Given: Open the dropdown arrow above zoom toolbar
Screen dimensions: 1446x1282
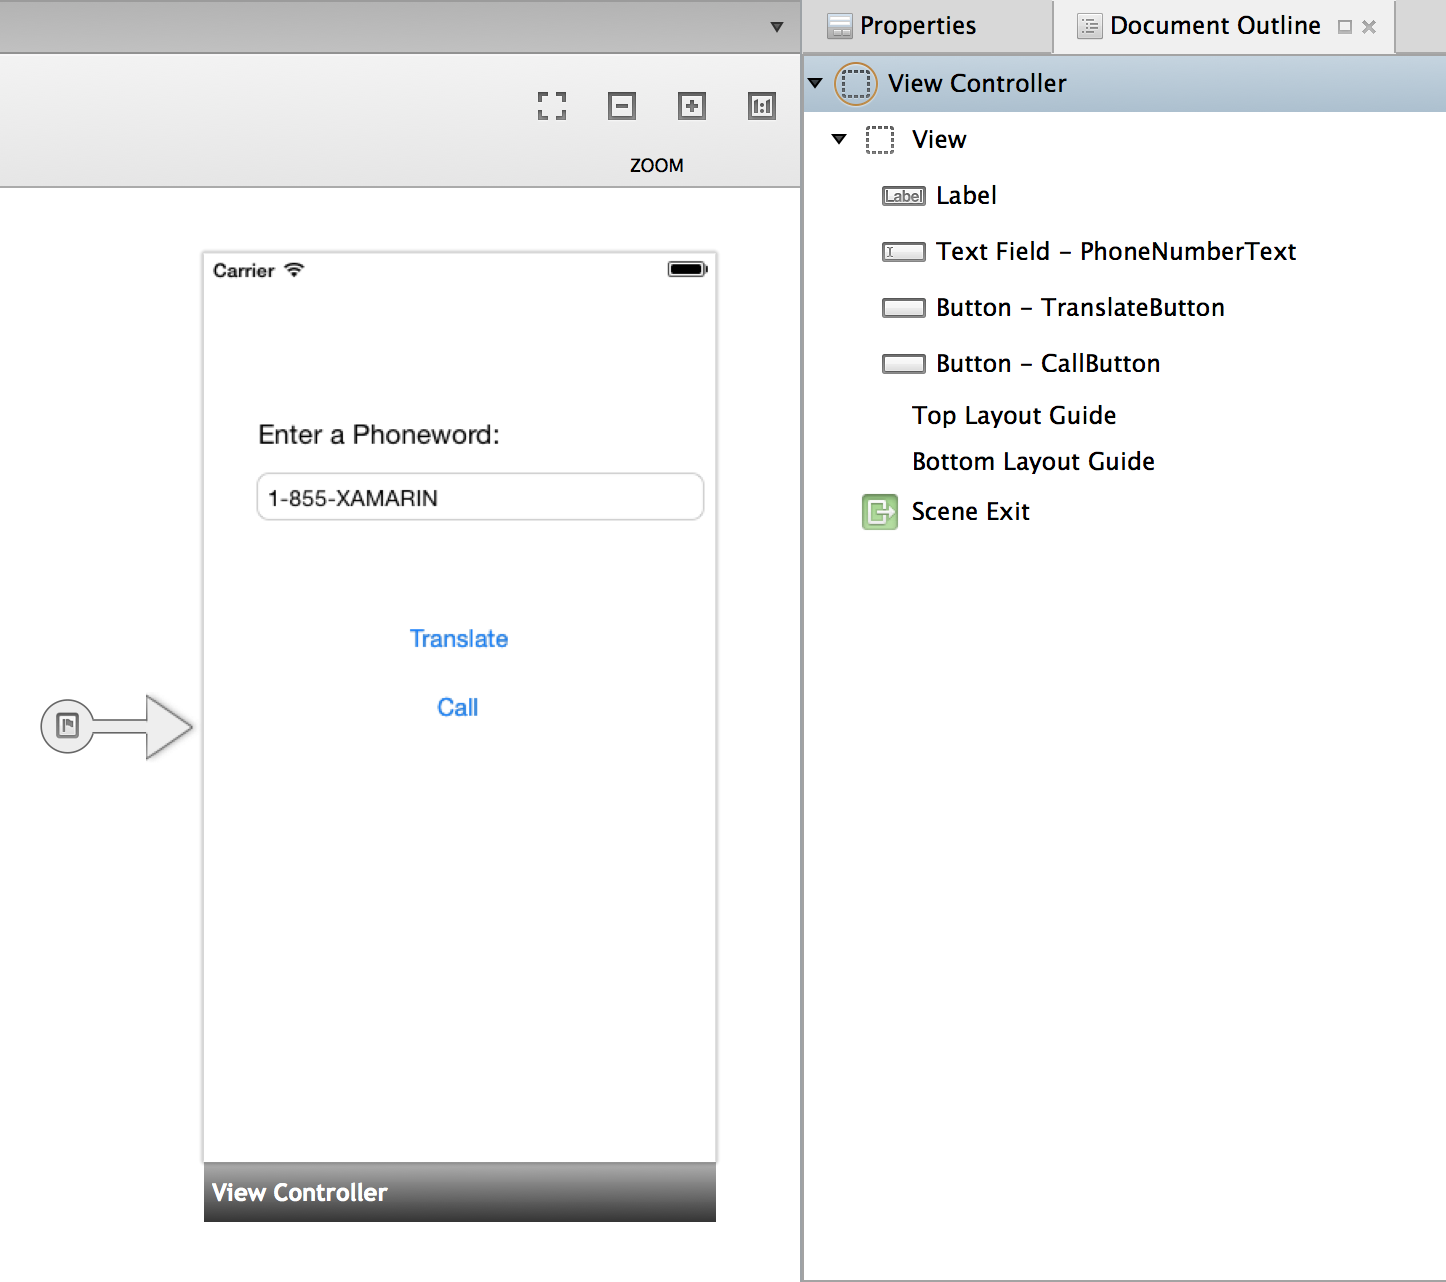Looking at the screenshot, I should click(x=777, y=27).
